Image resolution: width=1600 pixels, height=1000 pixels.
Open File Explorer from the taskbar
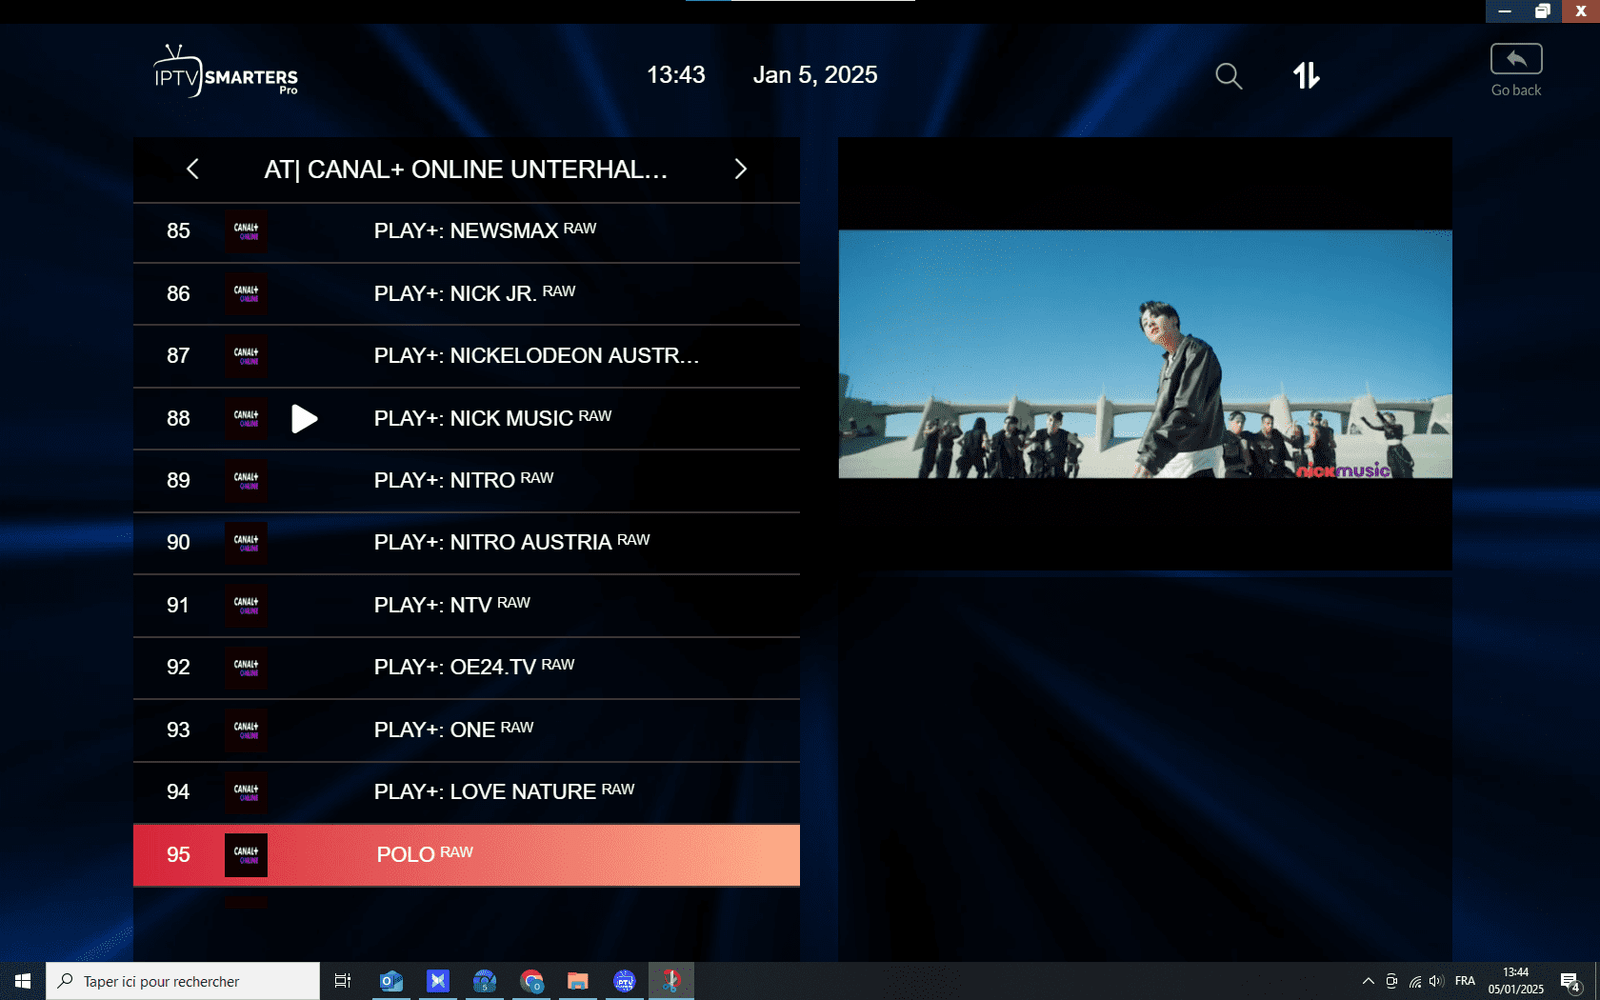pos(578,981)
